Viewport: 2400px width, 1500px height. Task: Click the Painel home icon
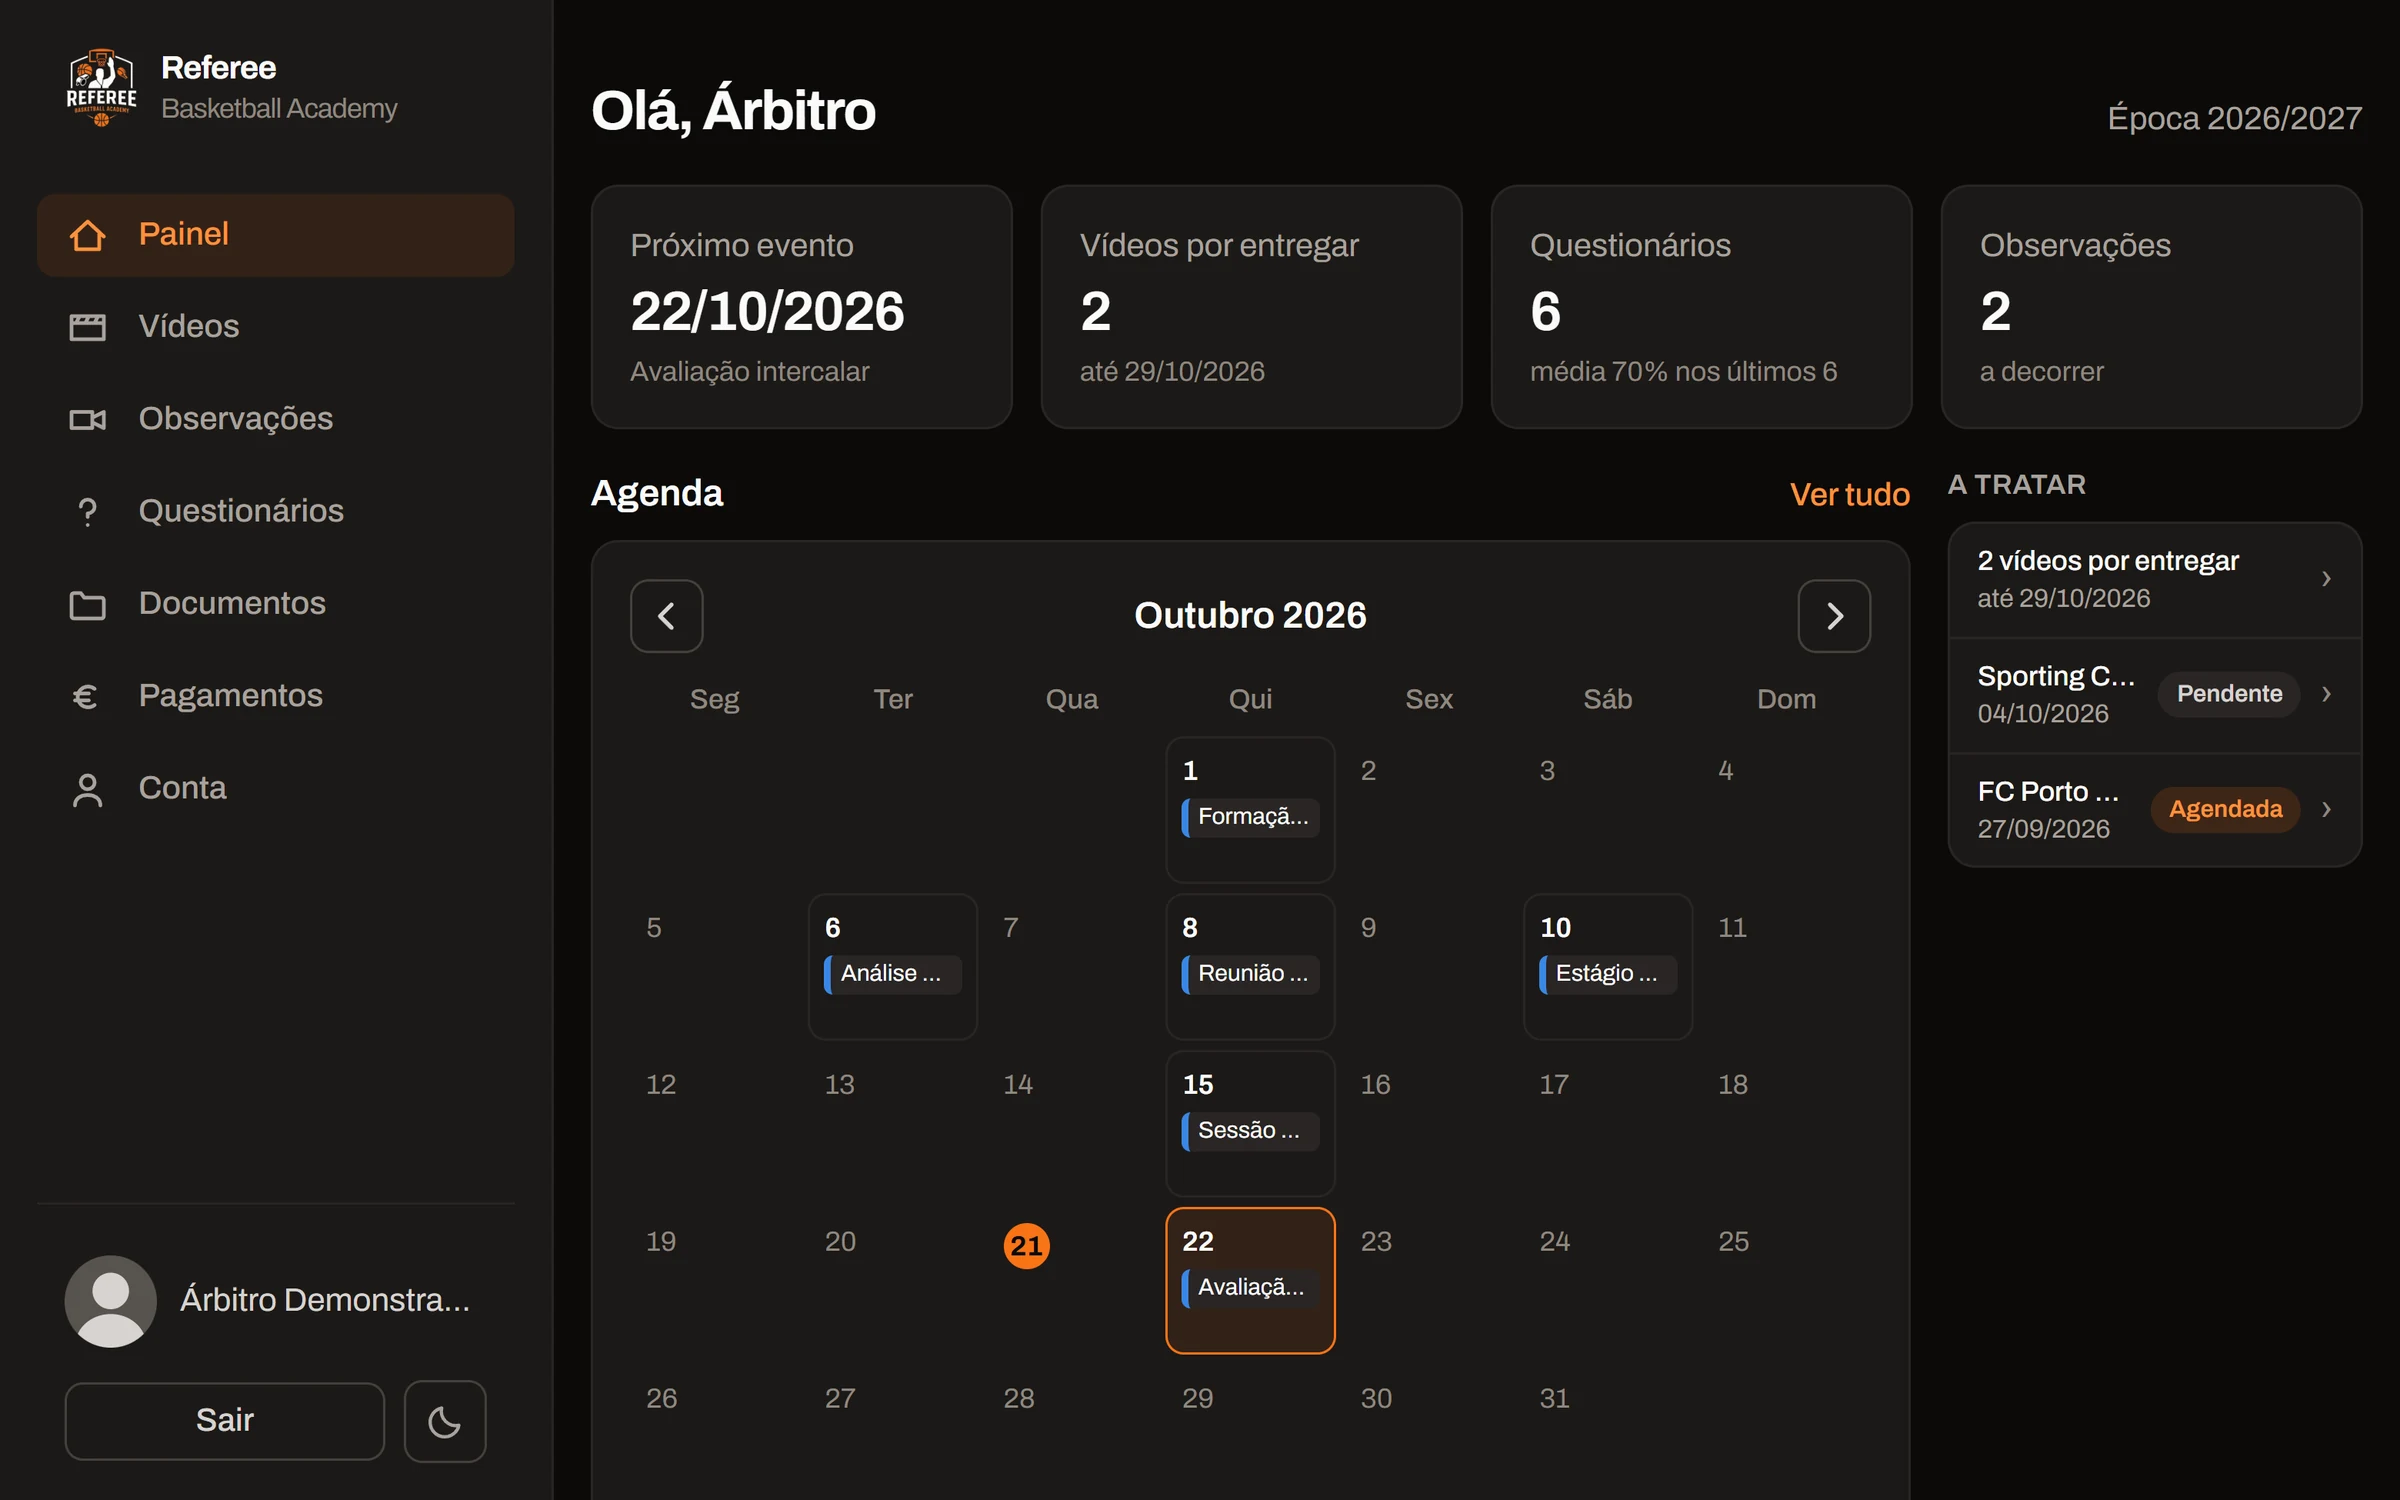click(88, 235)
